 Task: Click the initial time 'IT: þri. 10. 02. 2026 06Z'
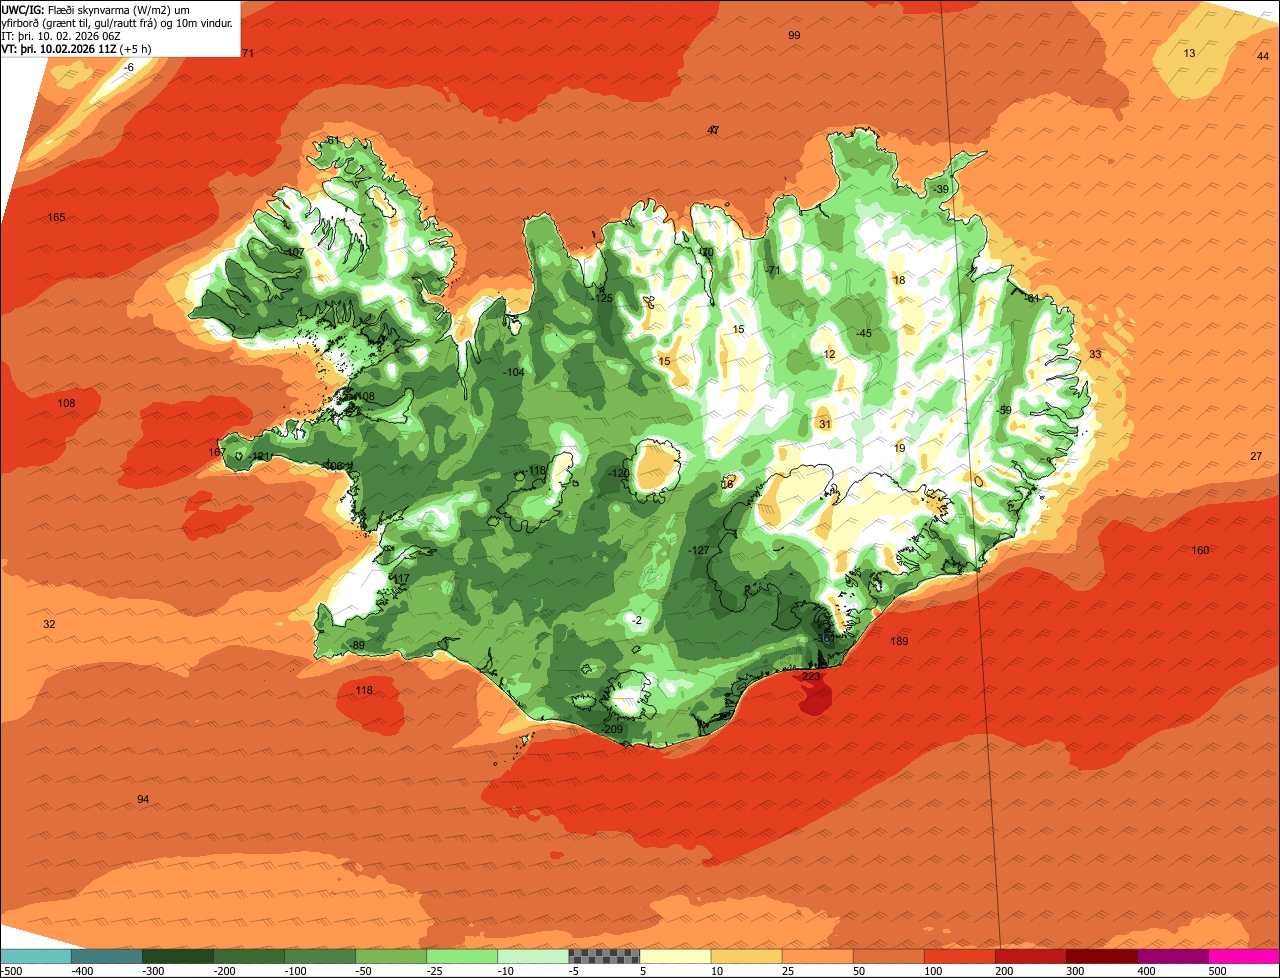coord(61,35)
